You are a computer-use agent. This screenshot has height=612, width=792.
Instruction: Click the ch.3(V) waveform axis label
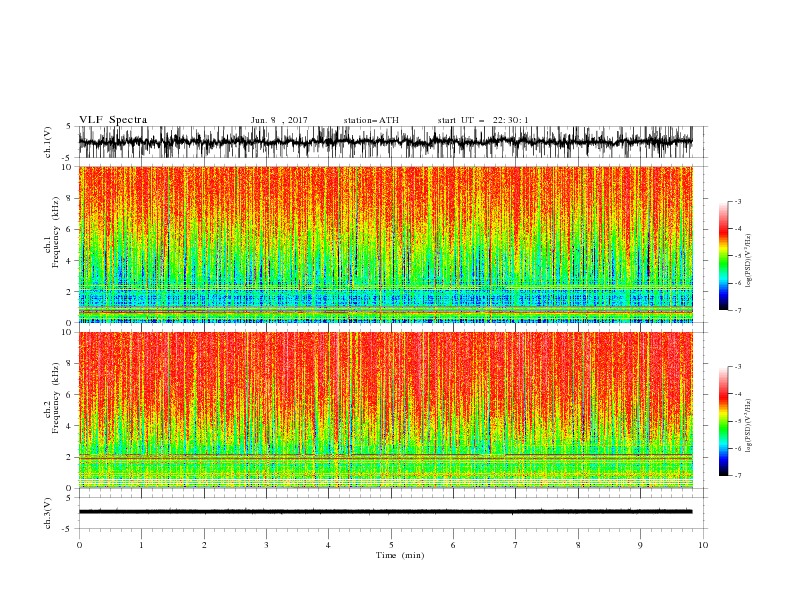point(48,513)
